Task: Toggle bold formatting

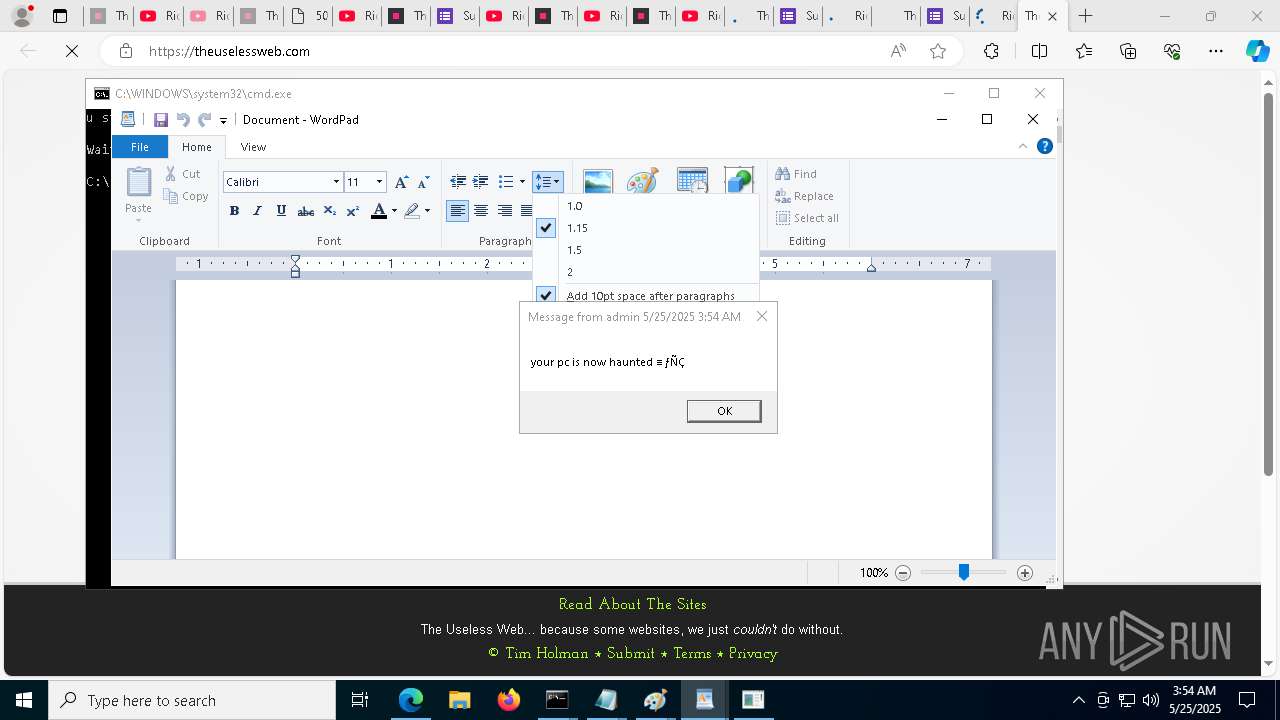Action: [x=234, y=211]
